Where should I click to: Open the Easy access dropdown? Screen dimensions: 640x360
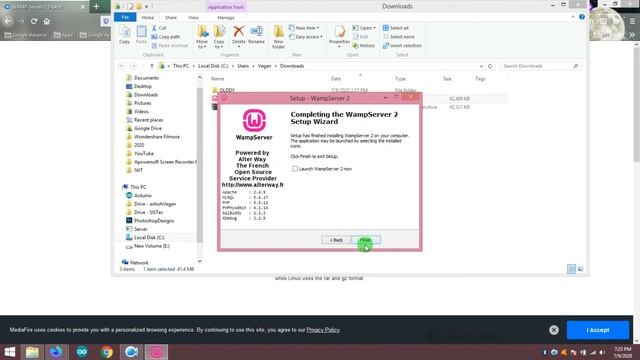[306, 37]
